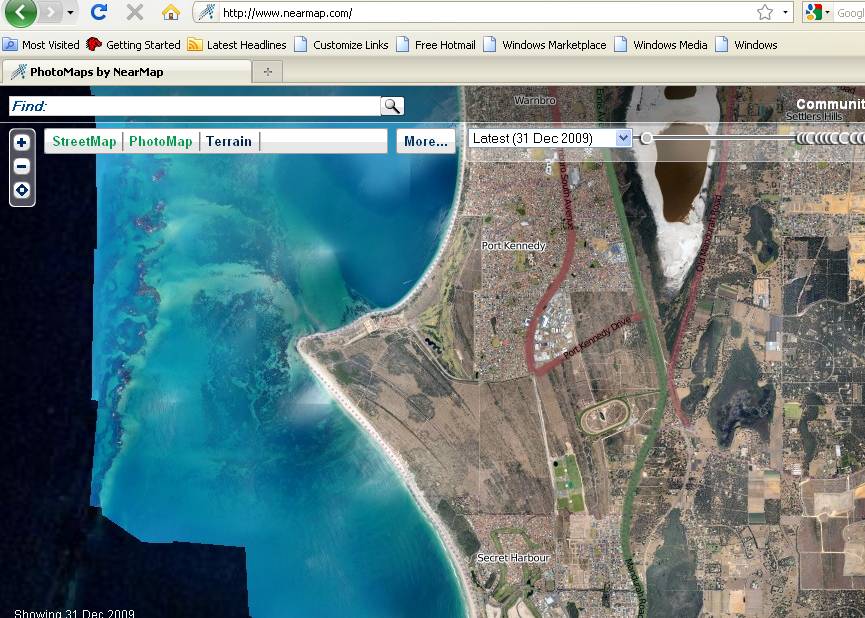Reload the page with the refresh icon
The image size is (865, 618).
point(98,12)
